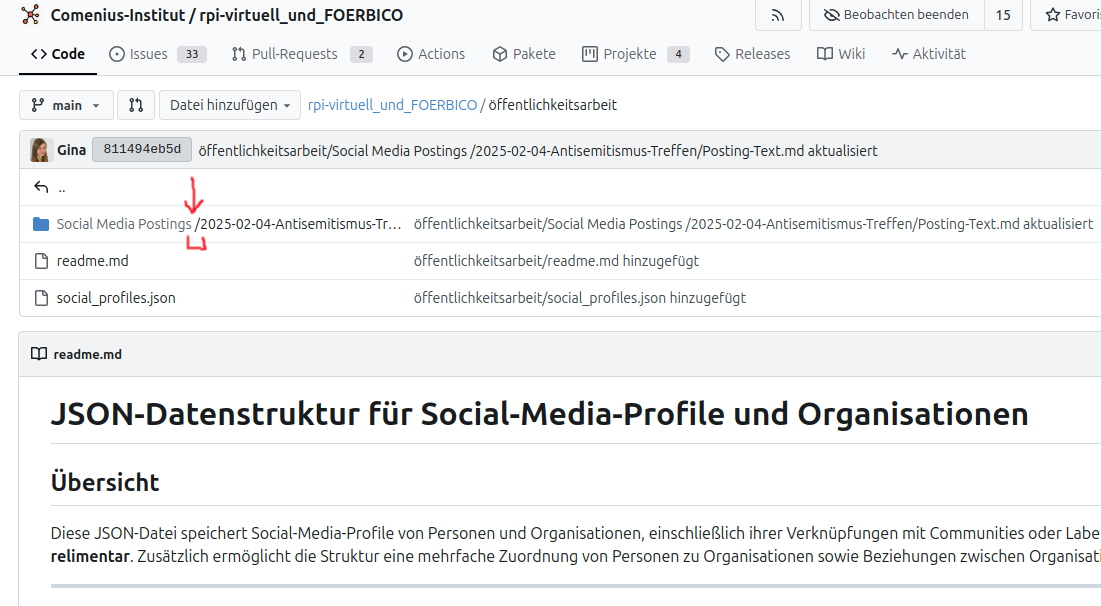The height and width of the screenshot is (606, 1101).
Task: Toggle watching with Beobachten beenden
Action: coord(896,15)
